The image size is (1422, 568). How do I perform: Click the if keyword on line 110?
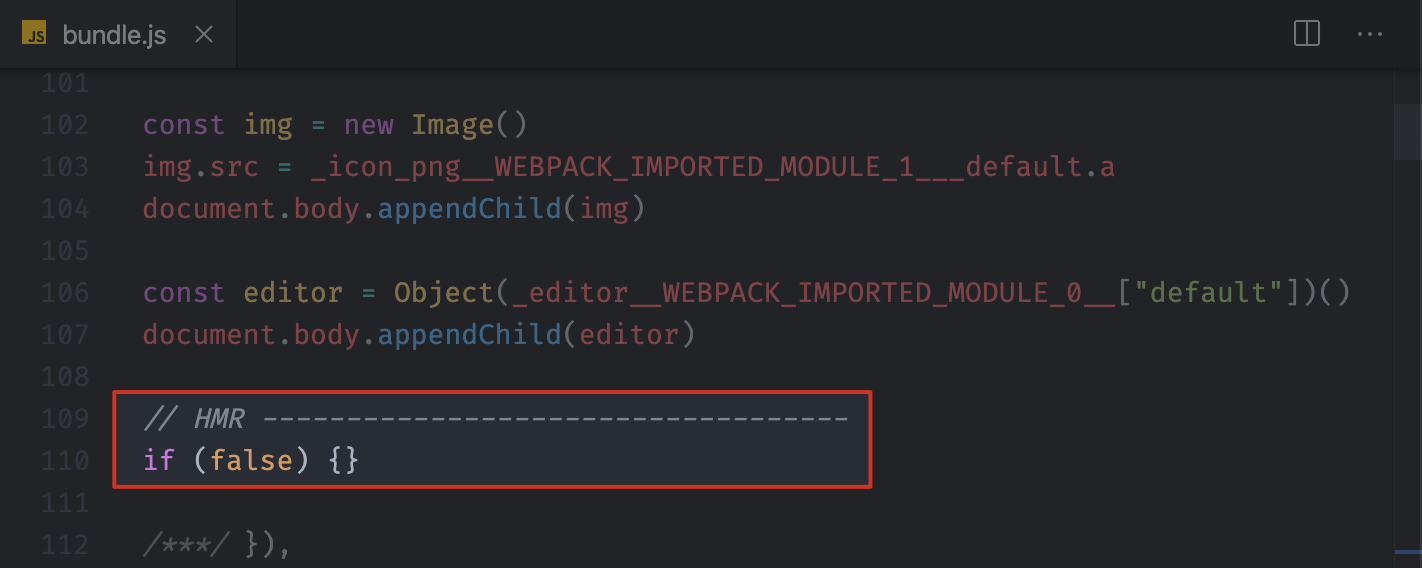[x=160, y=461]
